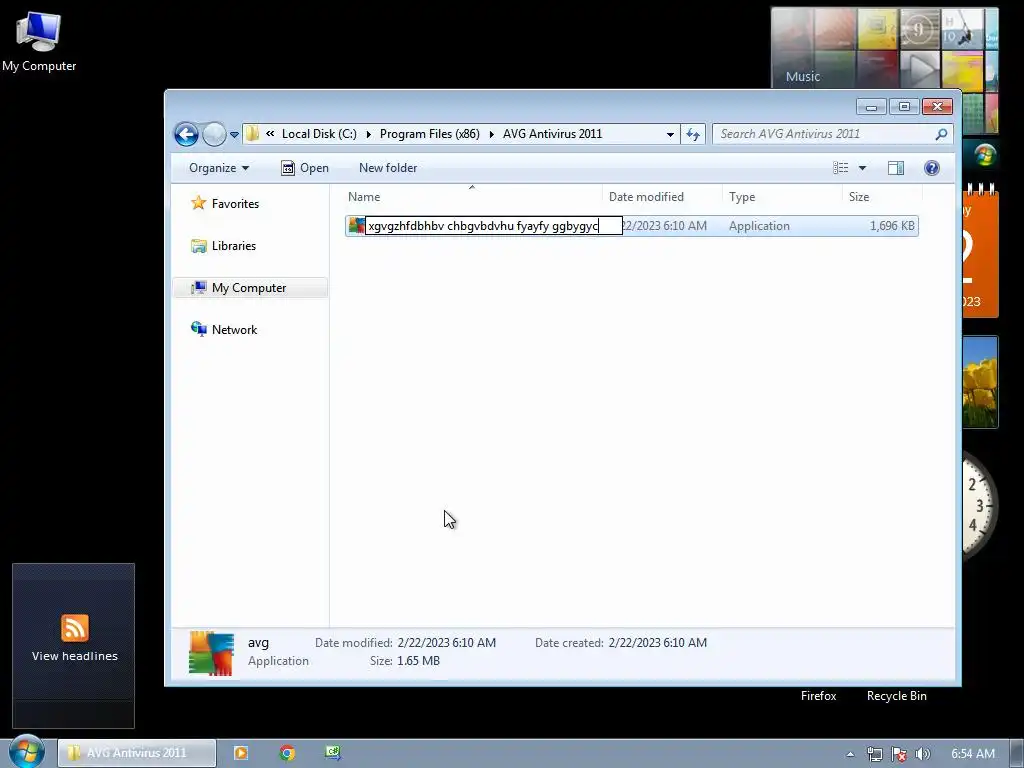Click the analog clock gadget

pos(979,504)
